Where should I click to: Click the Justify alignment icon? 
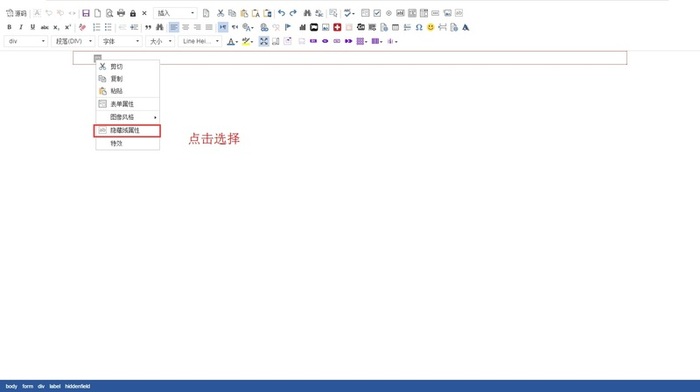[x=208, y=27]
